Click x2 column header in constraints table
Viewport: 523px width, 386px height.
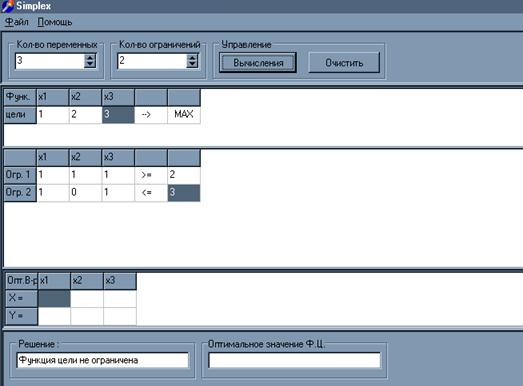[85, 157]
